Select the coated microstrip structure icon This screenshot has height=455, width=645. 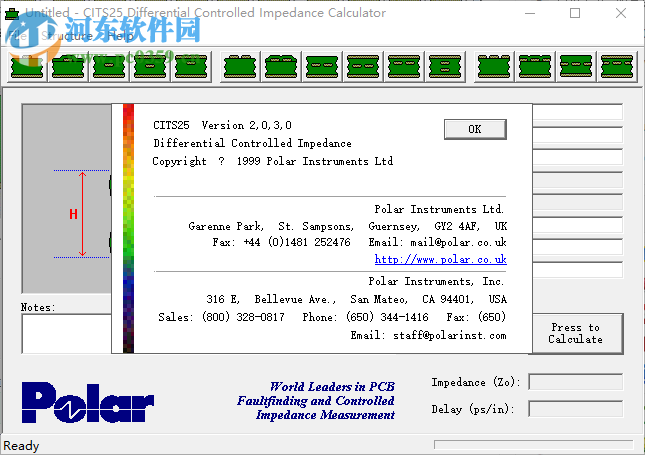pos(68,67)
